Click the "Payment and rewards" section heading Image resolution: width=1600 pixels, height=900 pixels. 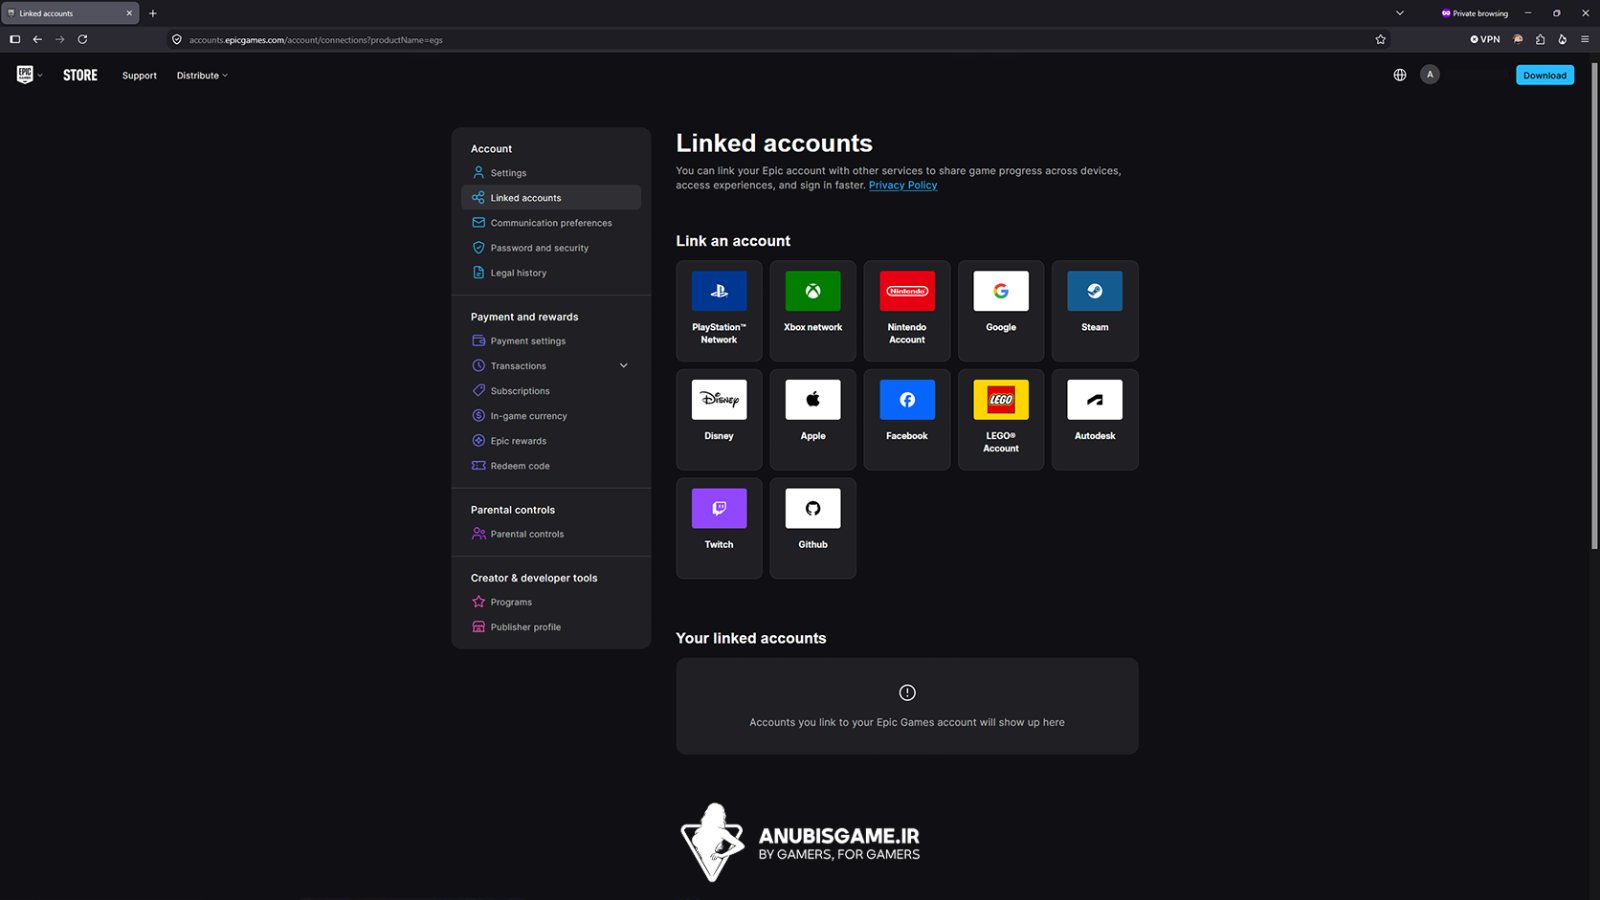[525, 317]
